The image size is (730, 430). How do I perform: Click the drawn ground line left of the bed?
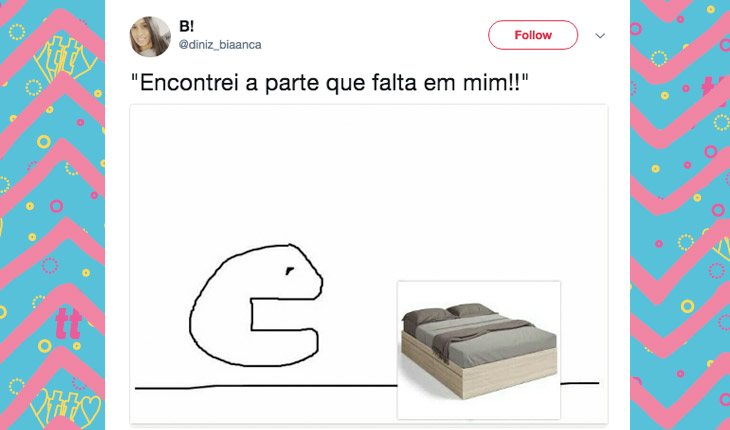pos(265,386)
